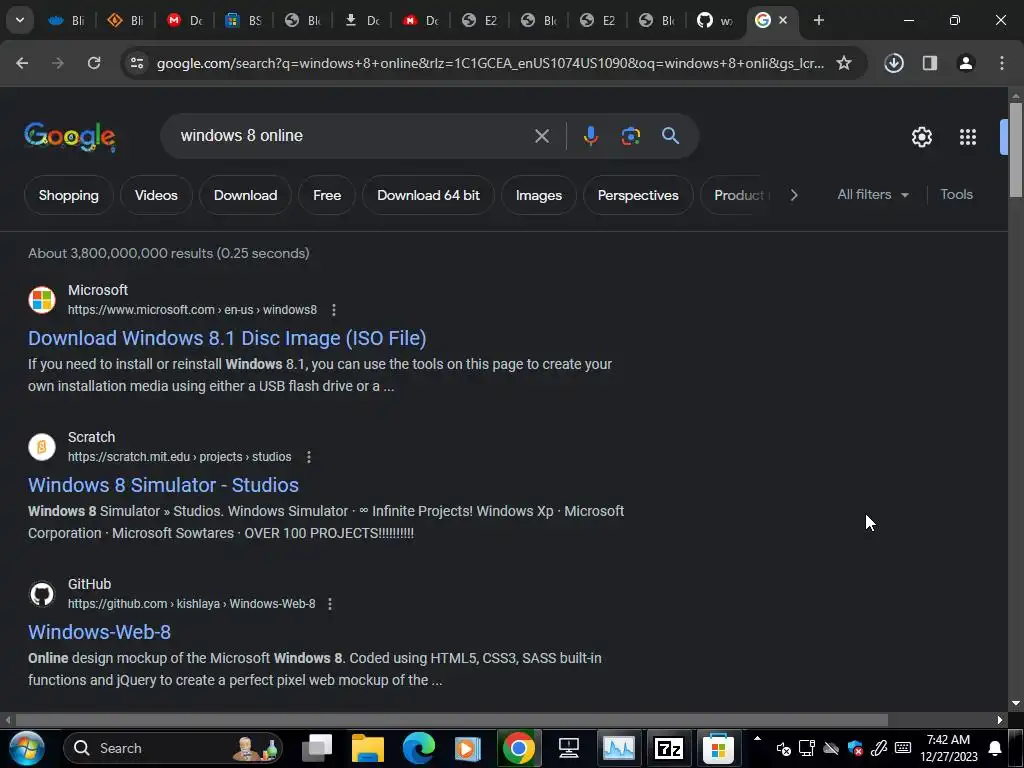This screenshot has width=1024, height=768.
Task: Go back with the browser back arrow
Action: click(x=22, y=63)
